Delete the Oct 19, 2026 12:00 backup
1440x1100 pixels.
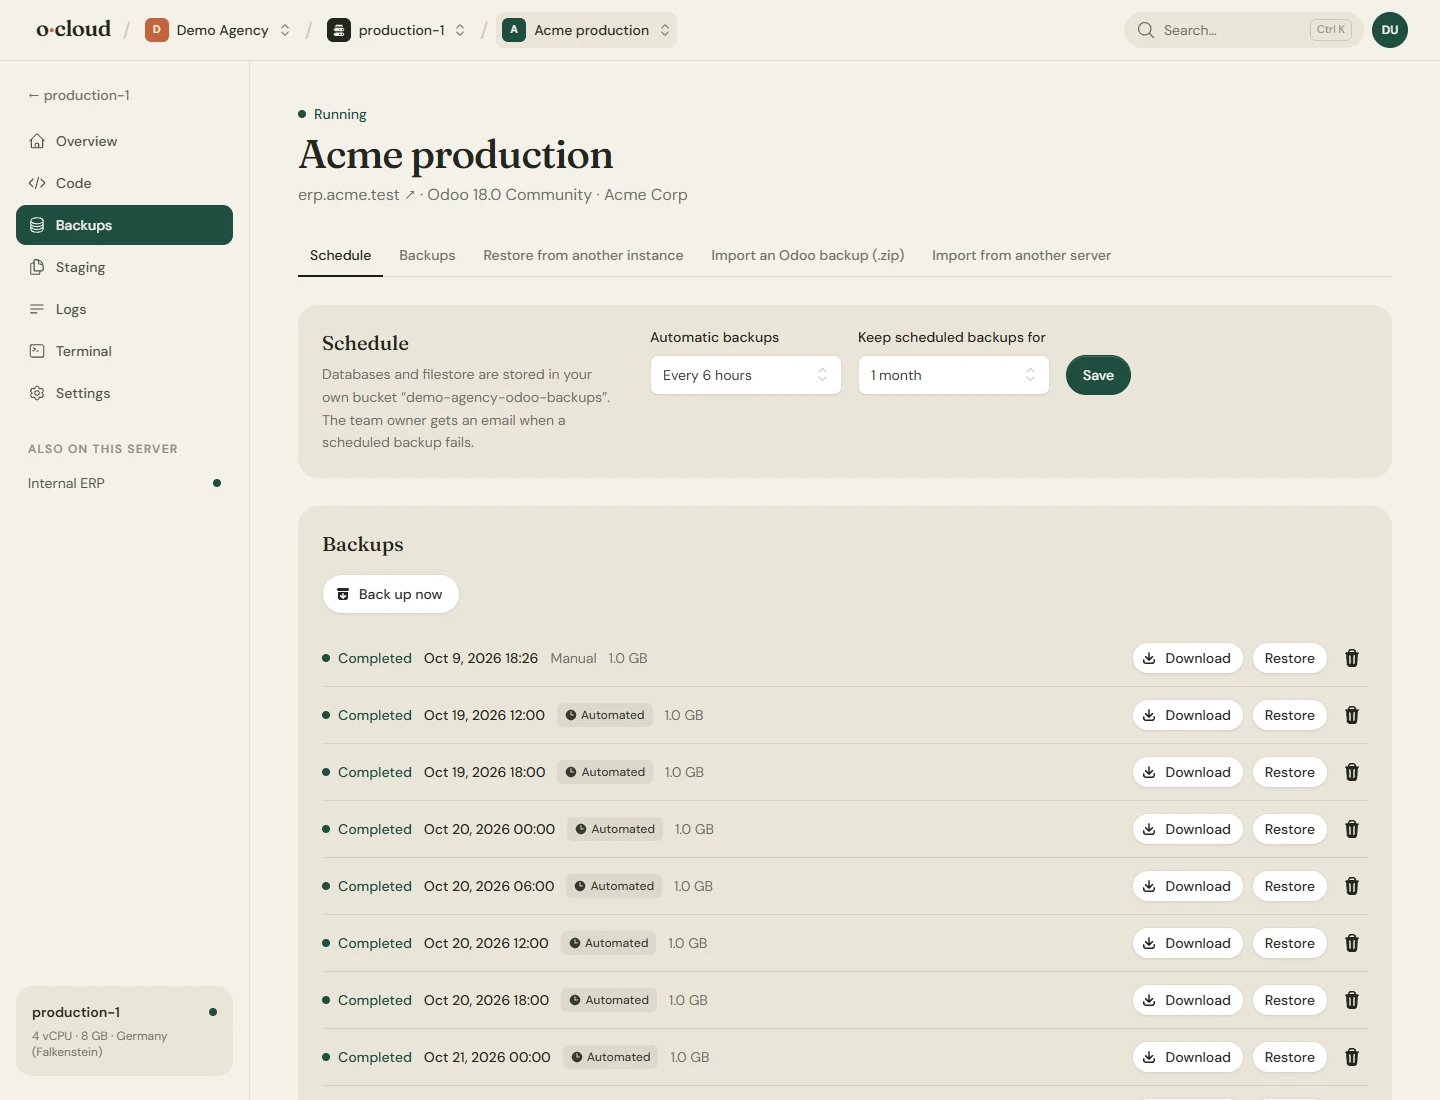(1352, 715)
